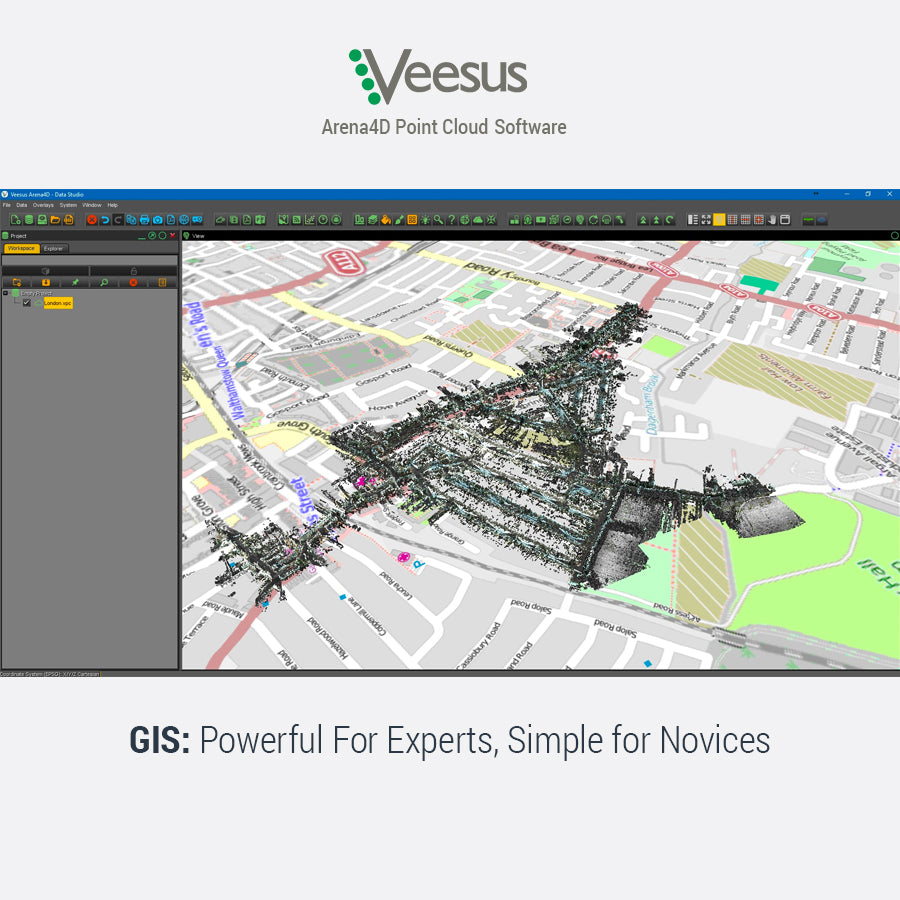Image resolution: width=900 pixels, height=900 pixels.
Task: Select the View tab above the map
Action: pos(198,236)
